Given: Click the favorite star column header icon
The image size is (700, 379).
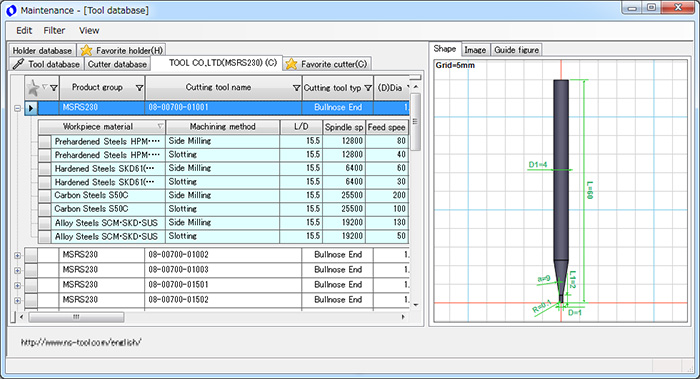Looking at the screenshot, I should pyautogui.click(x=33, y=87).
